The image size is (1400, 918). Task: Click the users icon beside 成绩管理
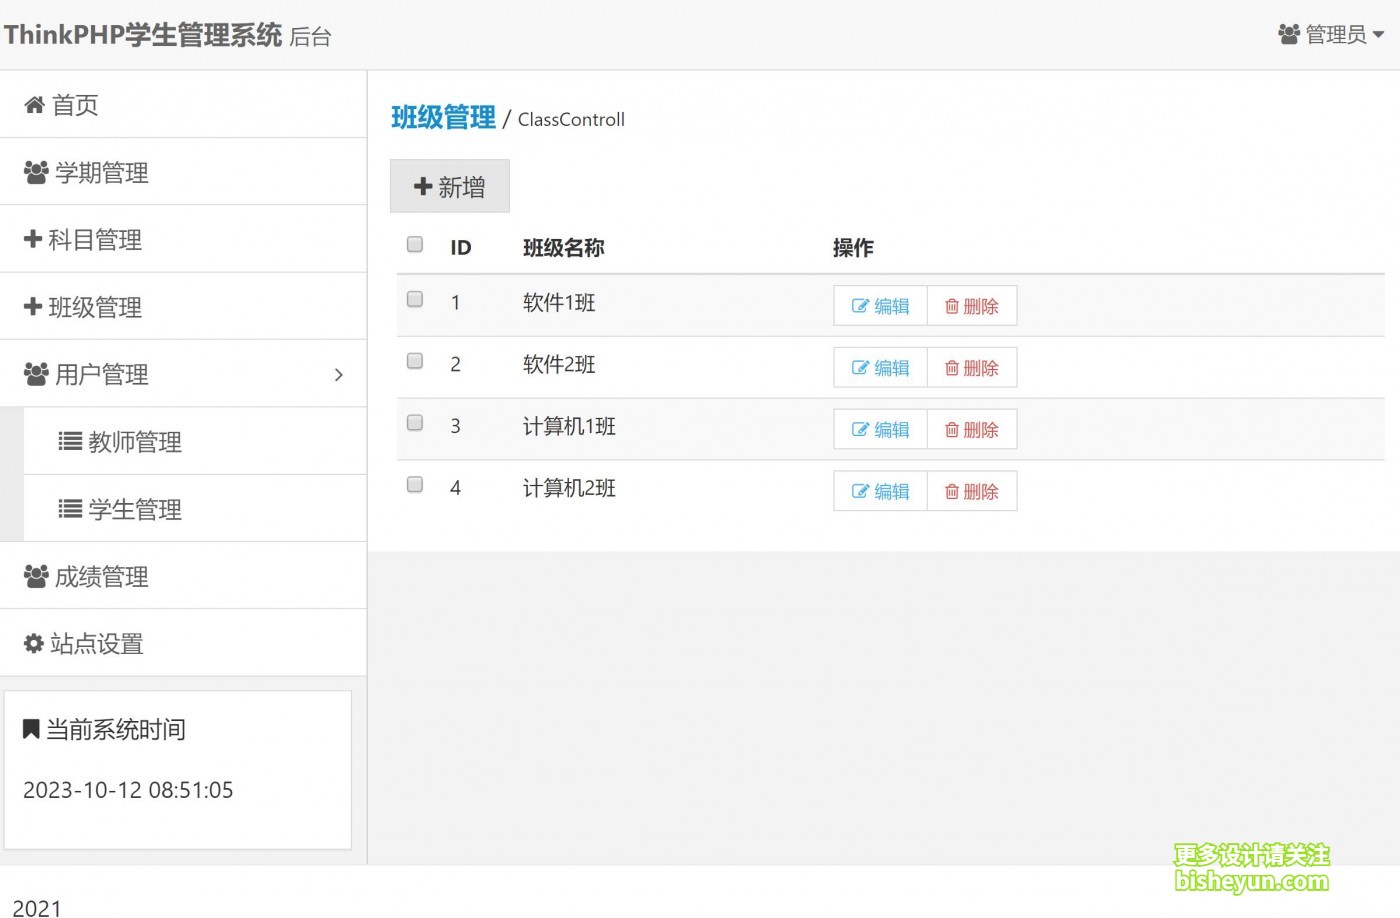point(36,576)
